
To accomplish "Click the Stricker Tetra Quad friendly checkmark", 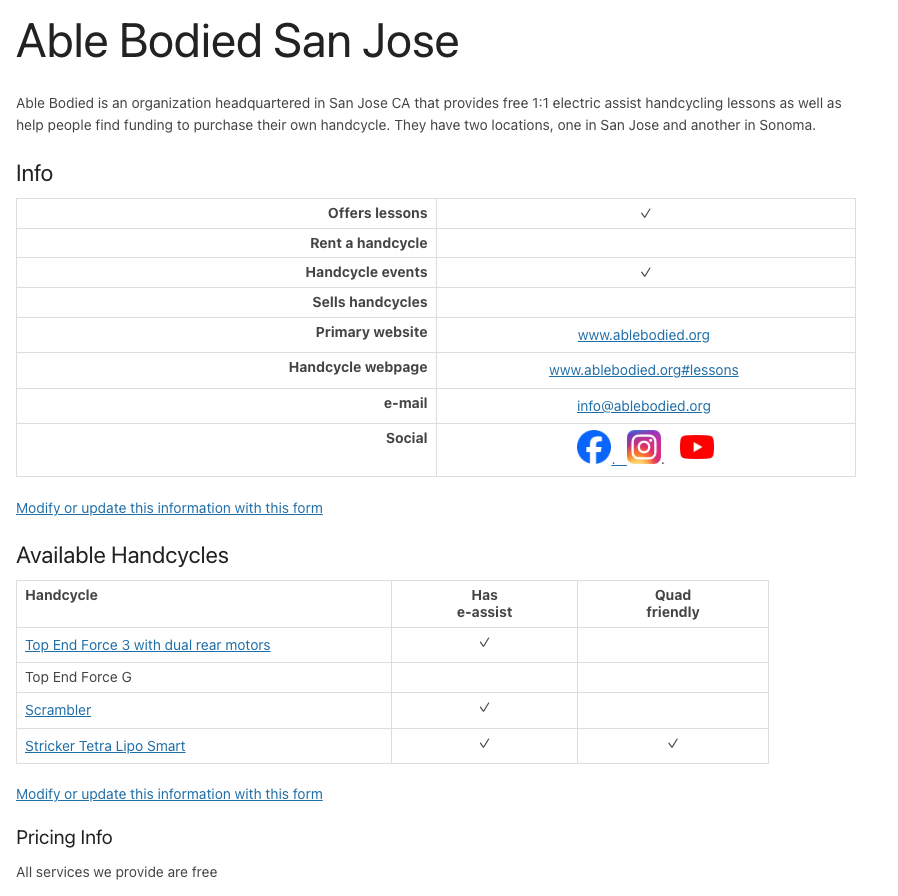I will (x=673, y=743).
